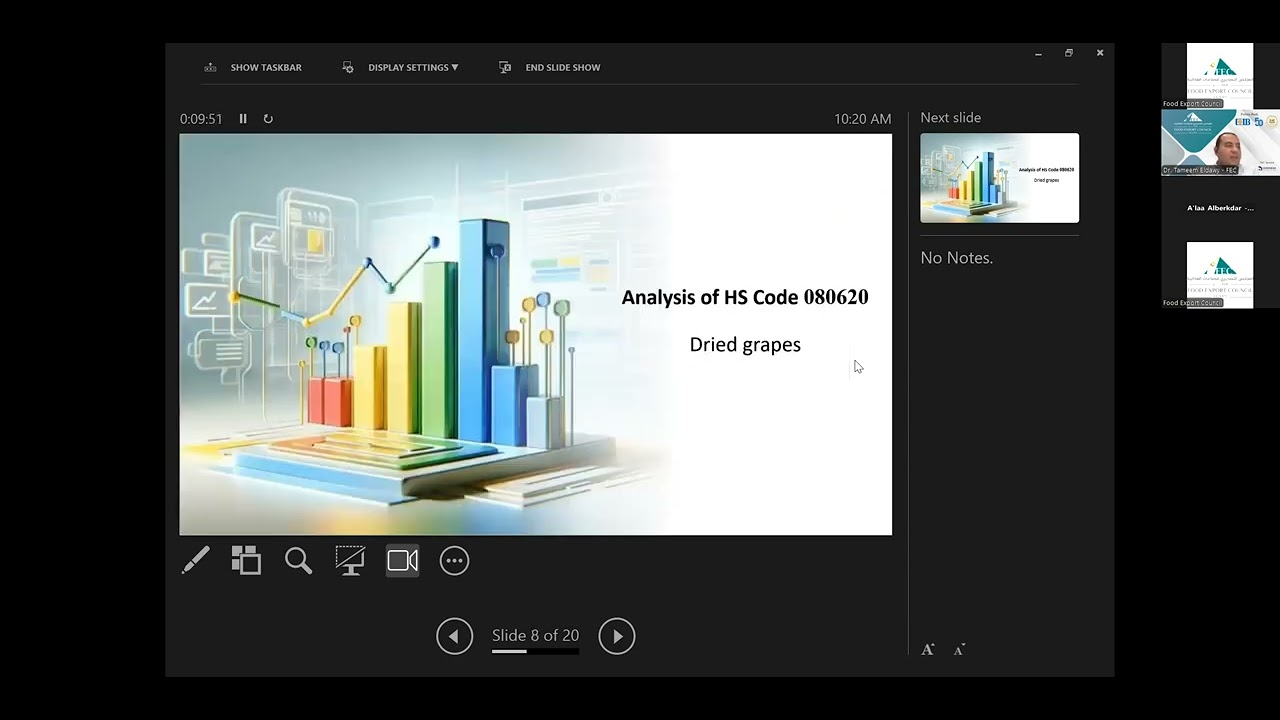Screen dimensions: 1280x720
Task: Decrease the notes text size
Action: click(959, 650)
